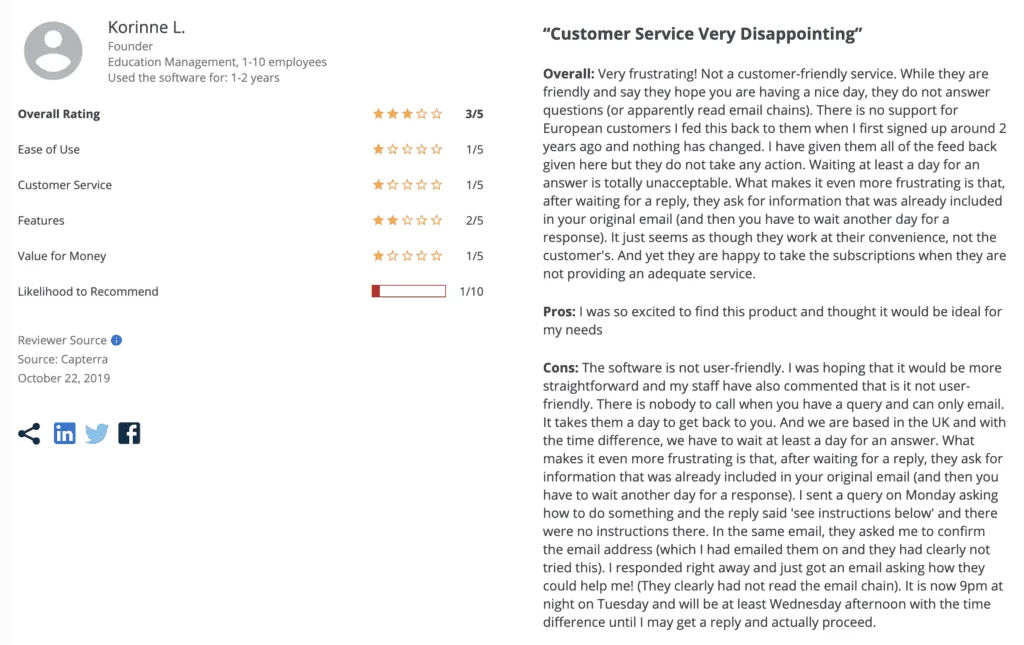Click the Value for Money stars
Screen dimensions: 1024x645
tap(408, 256)
